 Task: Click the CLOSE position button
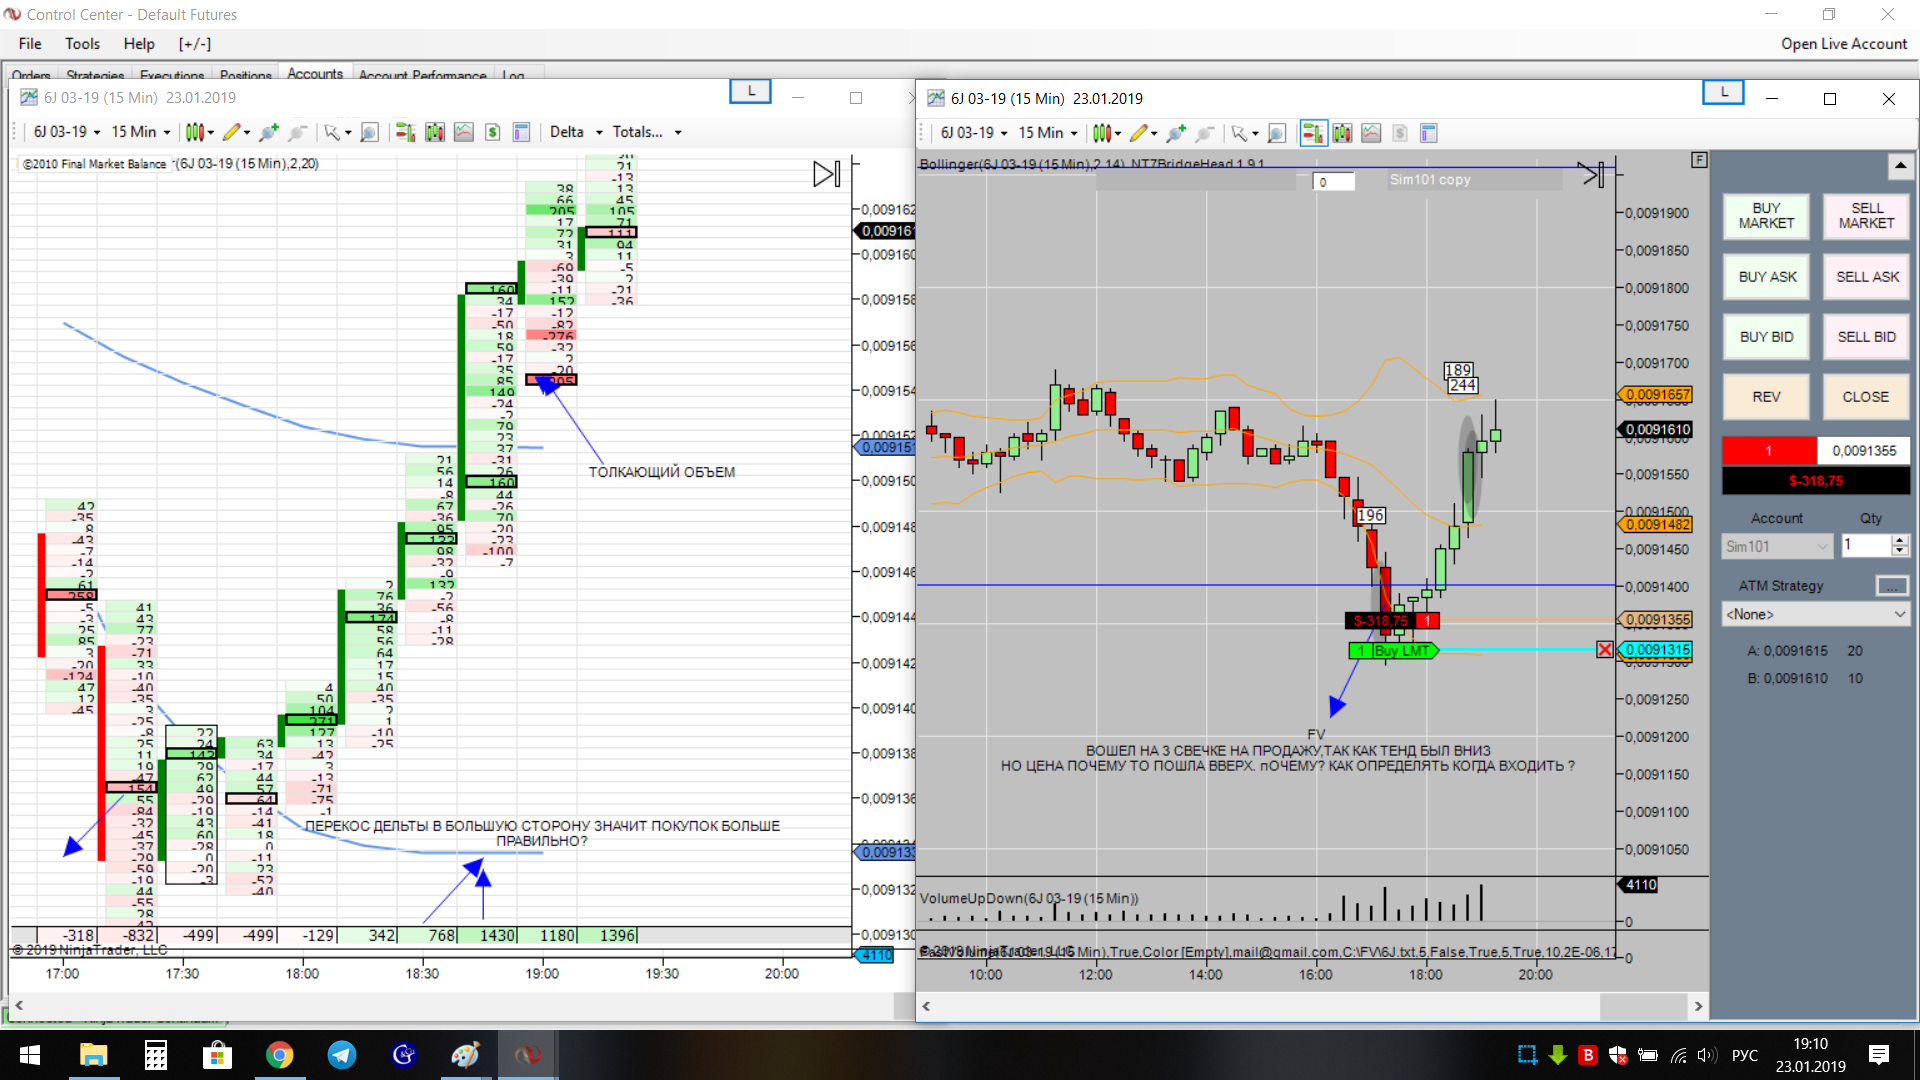click(x=1865, y=397)
